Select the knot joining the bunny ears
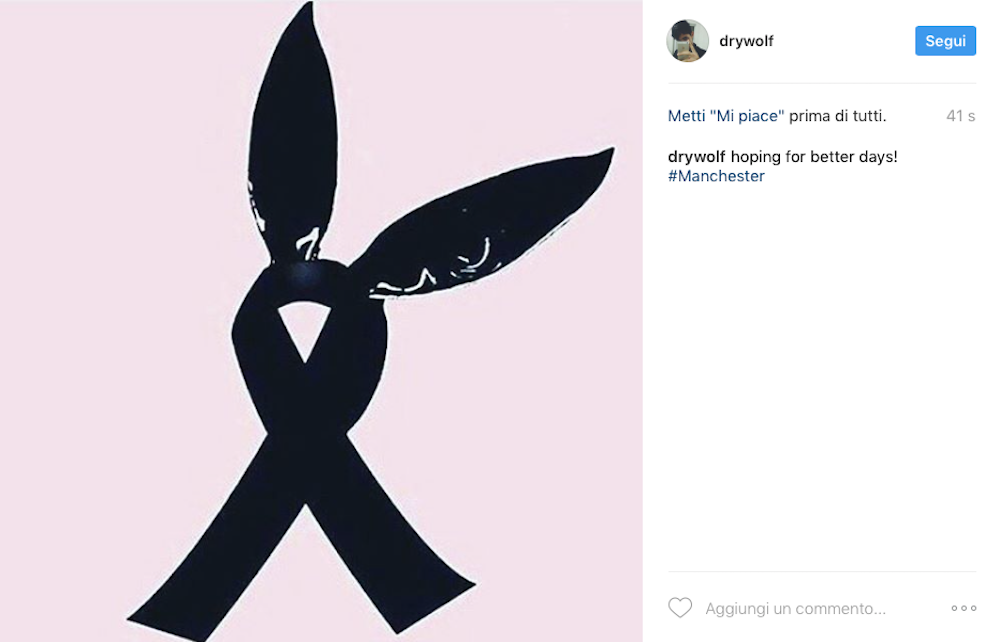This screenshot has width=1000, height=642. point(306,277)
